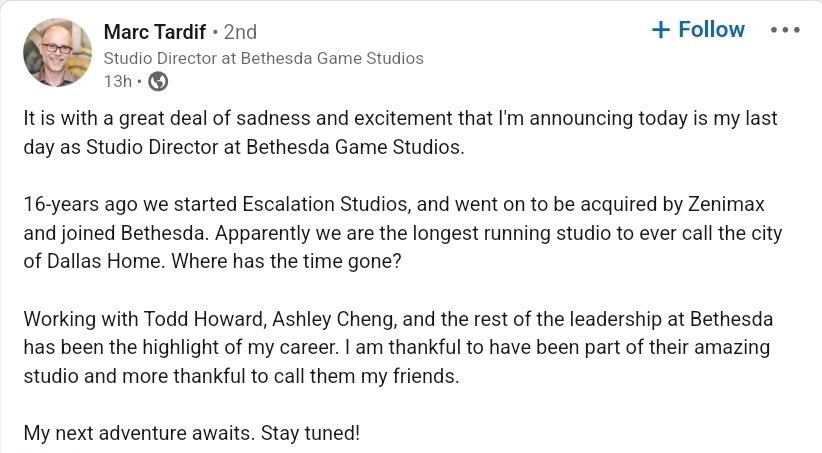The width and height of the screenshot is (822, 453).
Task: Click the plus icon beside Follow
Action: (660, 30)
